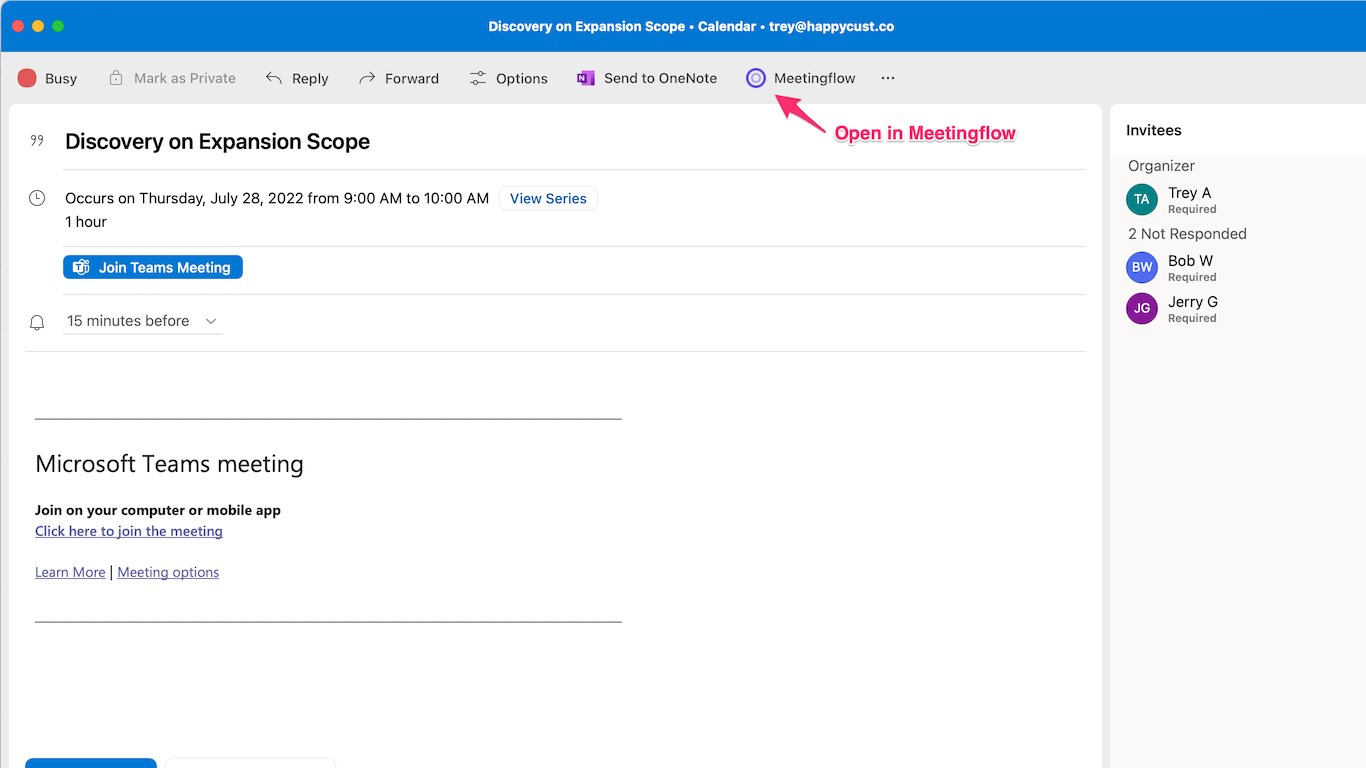Click the clock icon beside meeting time
The image size is (1366, 768).
click(x=37, y=198)
